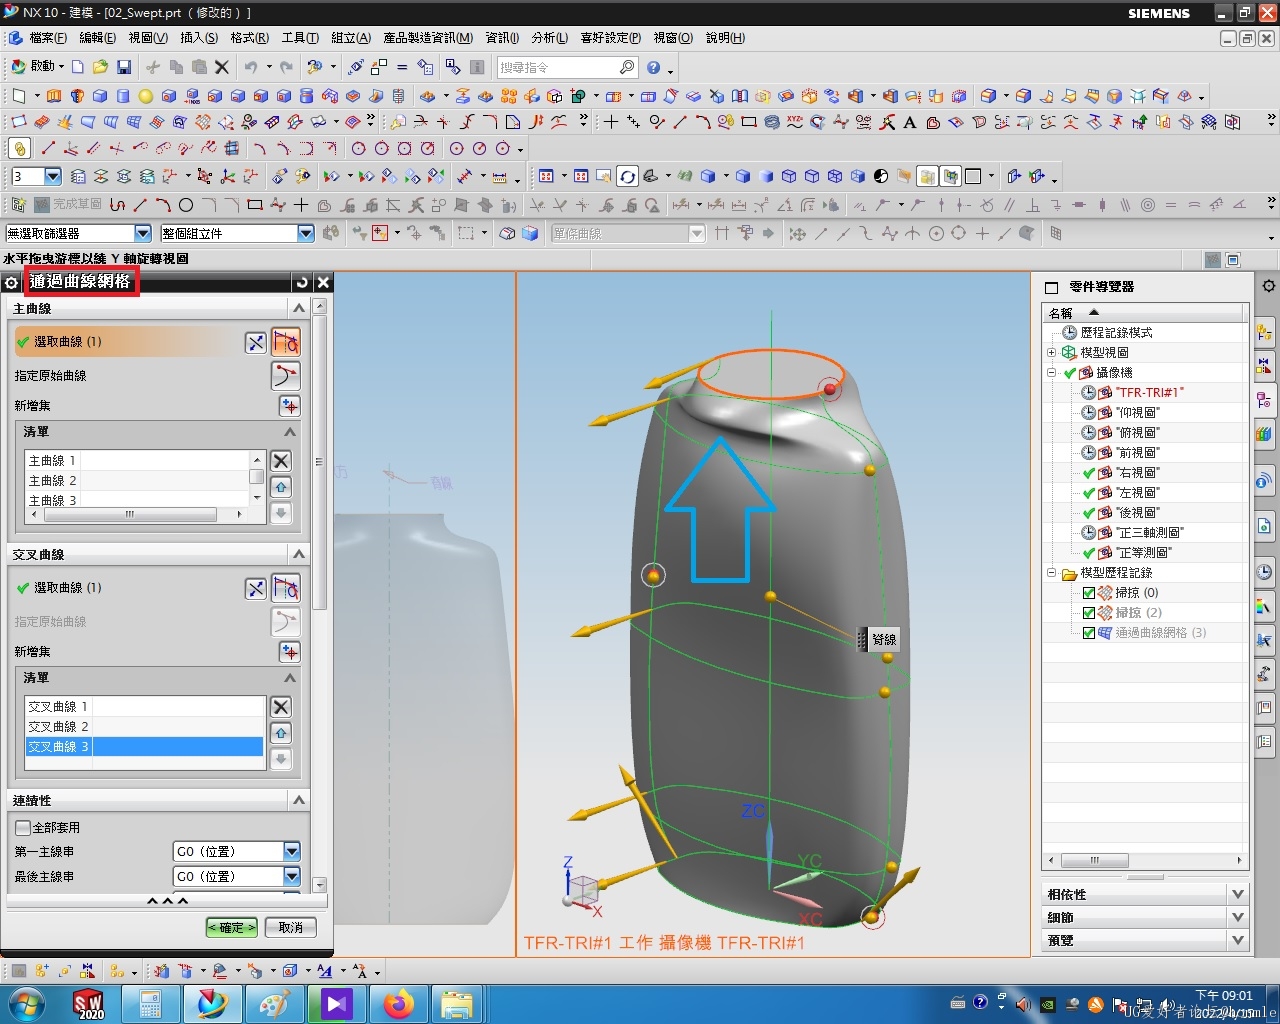Select 歷程記錄模式 in the navigator
The image size is (1280, 1024).
[1116, 332]
